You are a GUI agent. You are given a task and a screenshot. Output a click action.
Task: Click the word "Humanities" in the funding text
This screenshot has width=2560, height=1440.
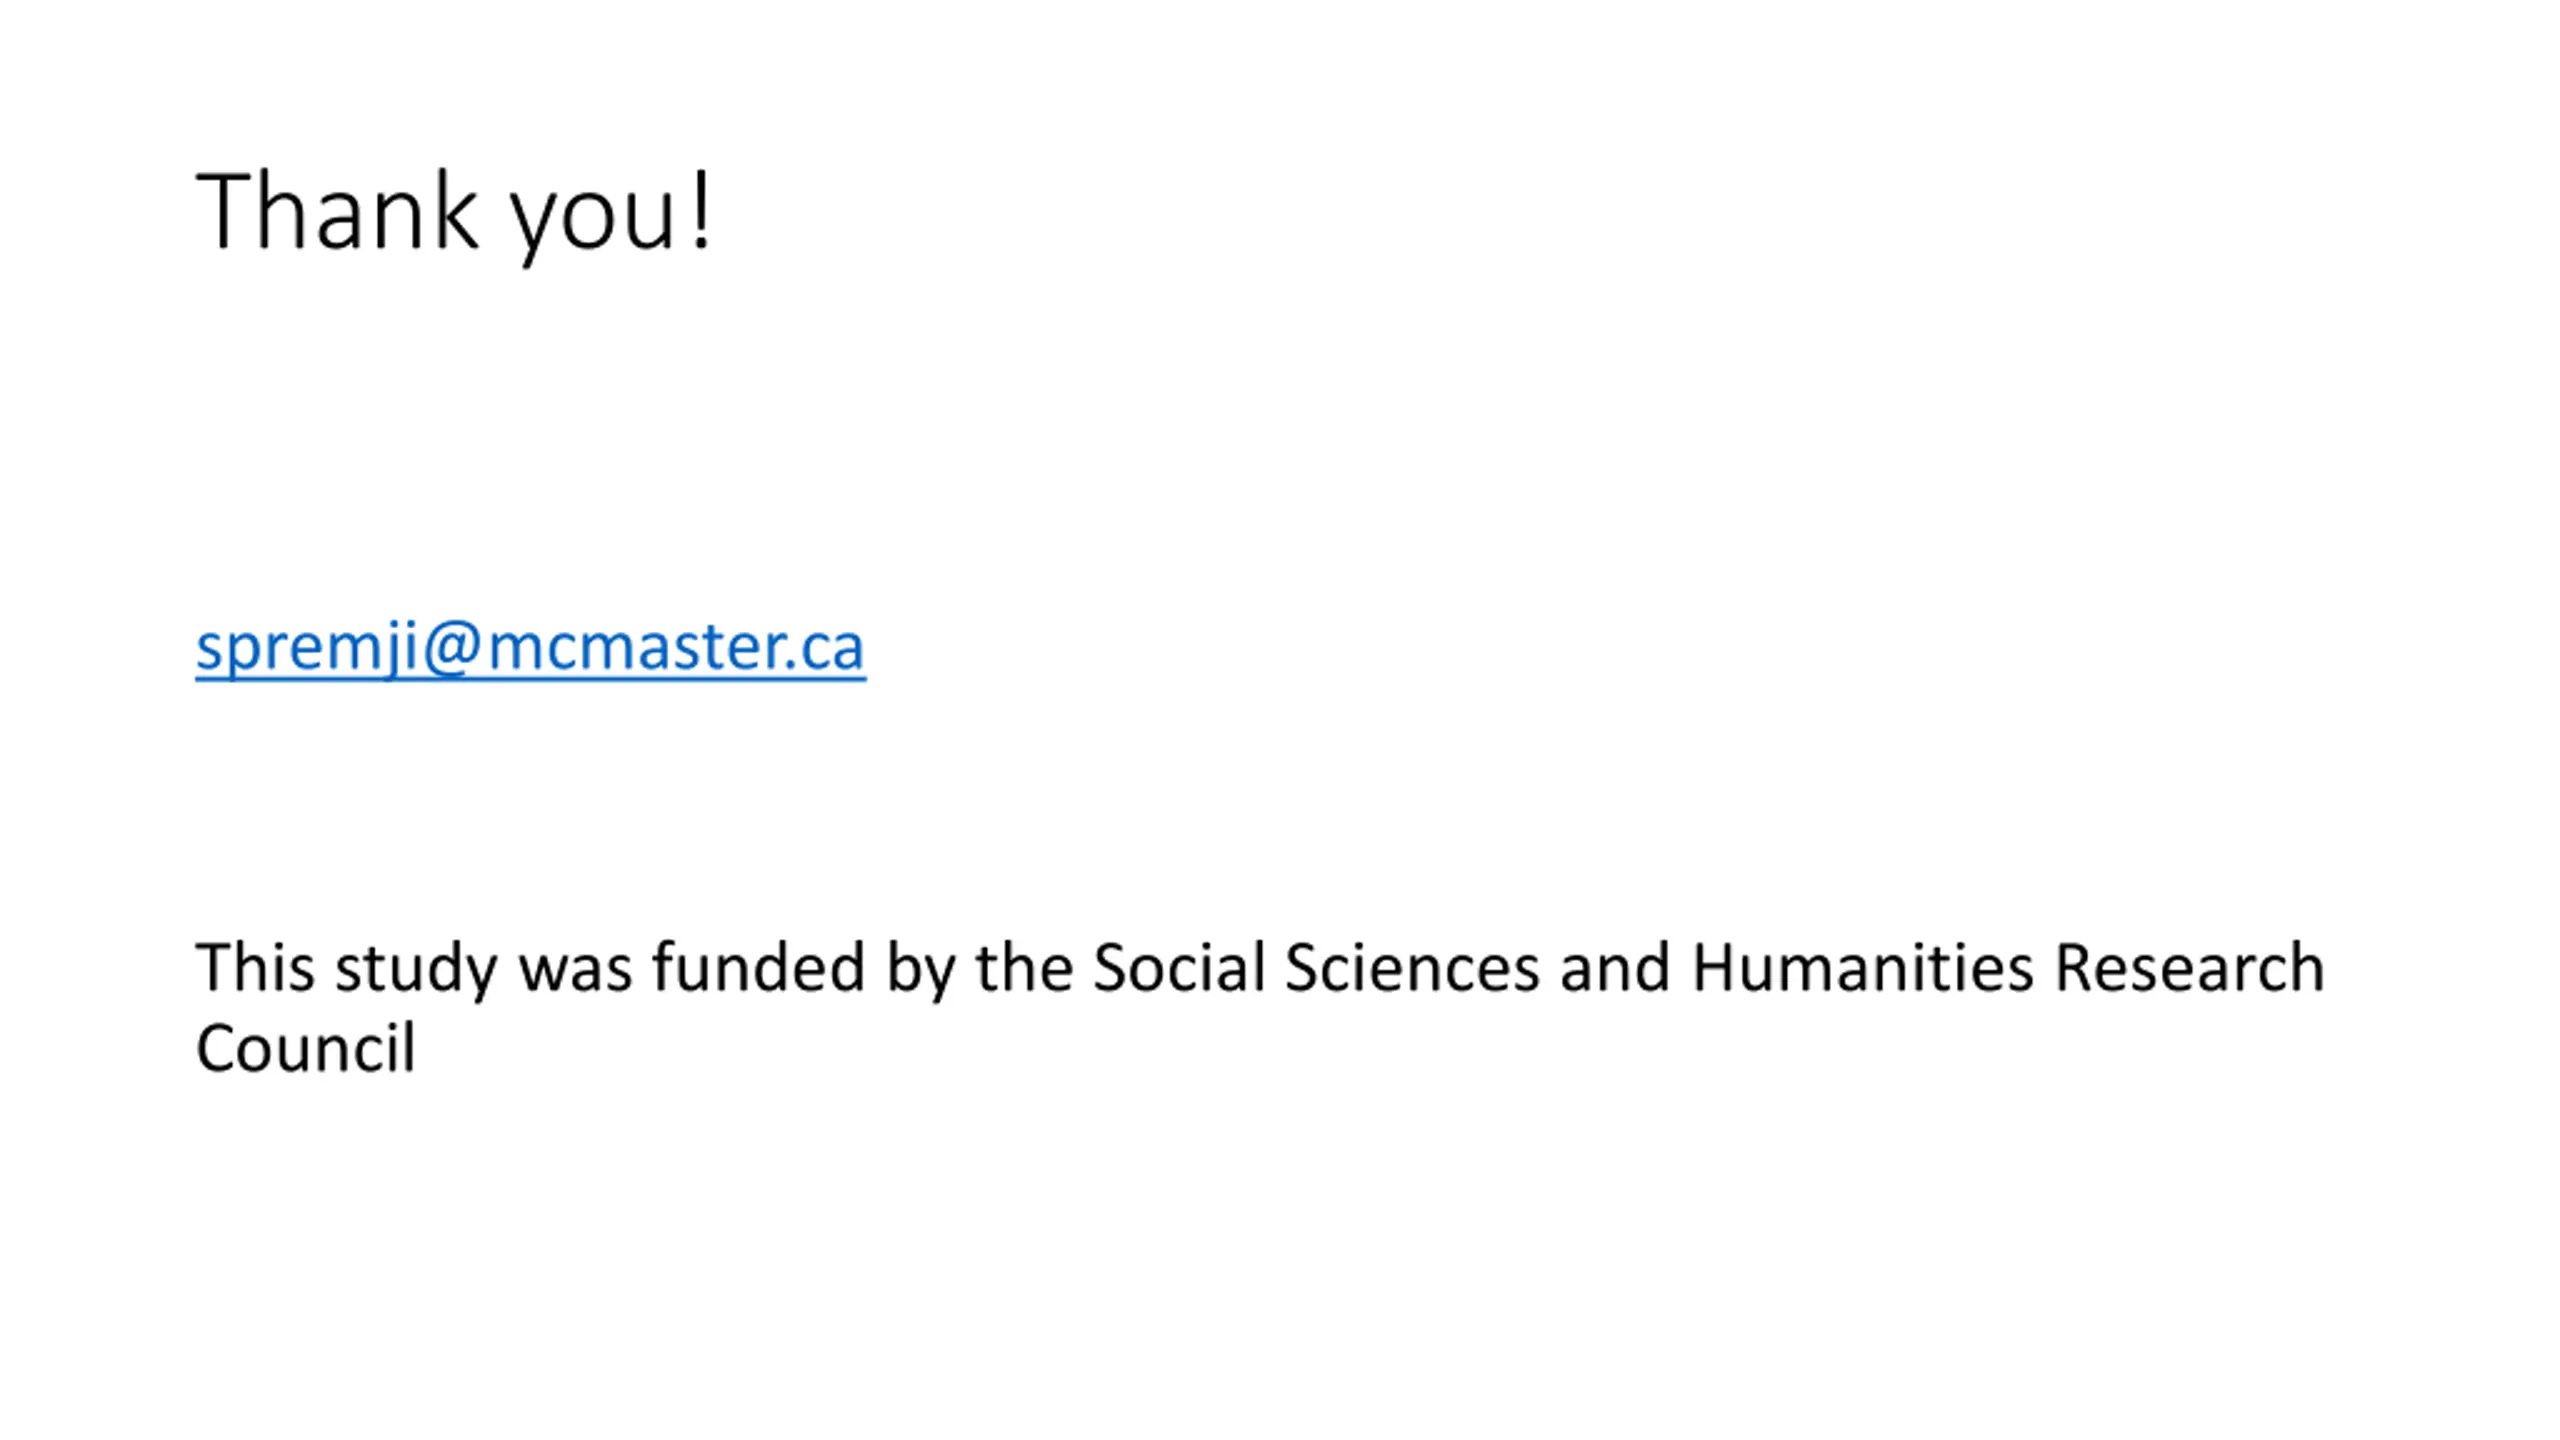(x=1862, y=968)
